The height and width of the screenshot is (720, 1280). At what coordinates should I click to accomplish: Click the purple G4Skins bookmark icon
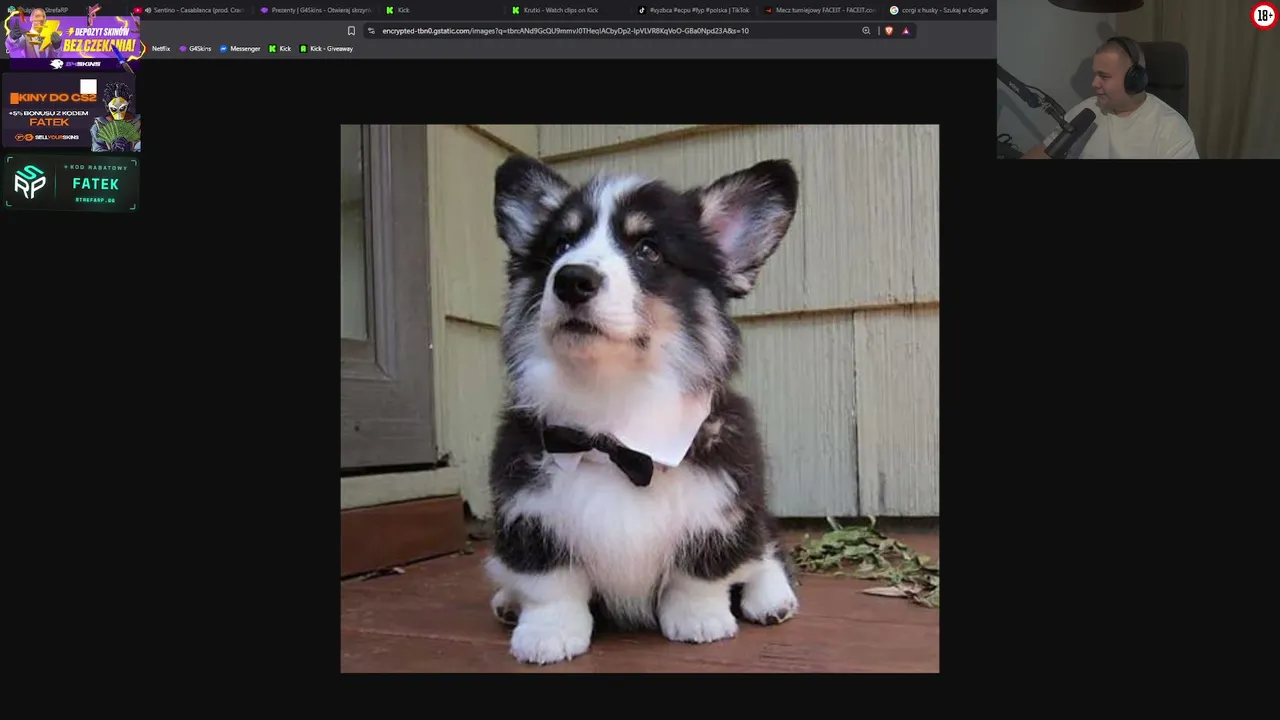[183, 49]
